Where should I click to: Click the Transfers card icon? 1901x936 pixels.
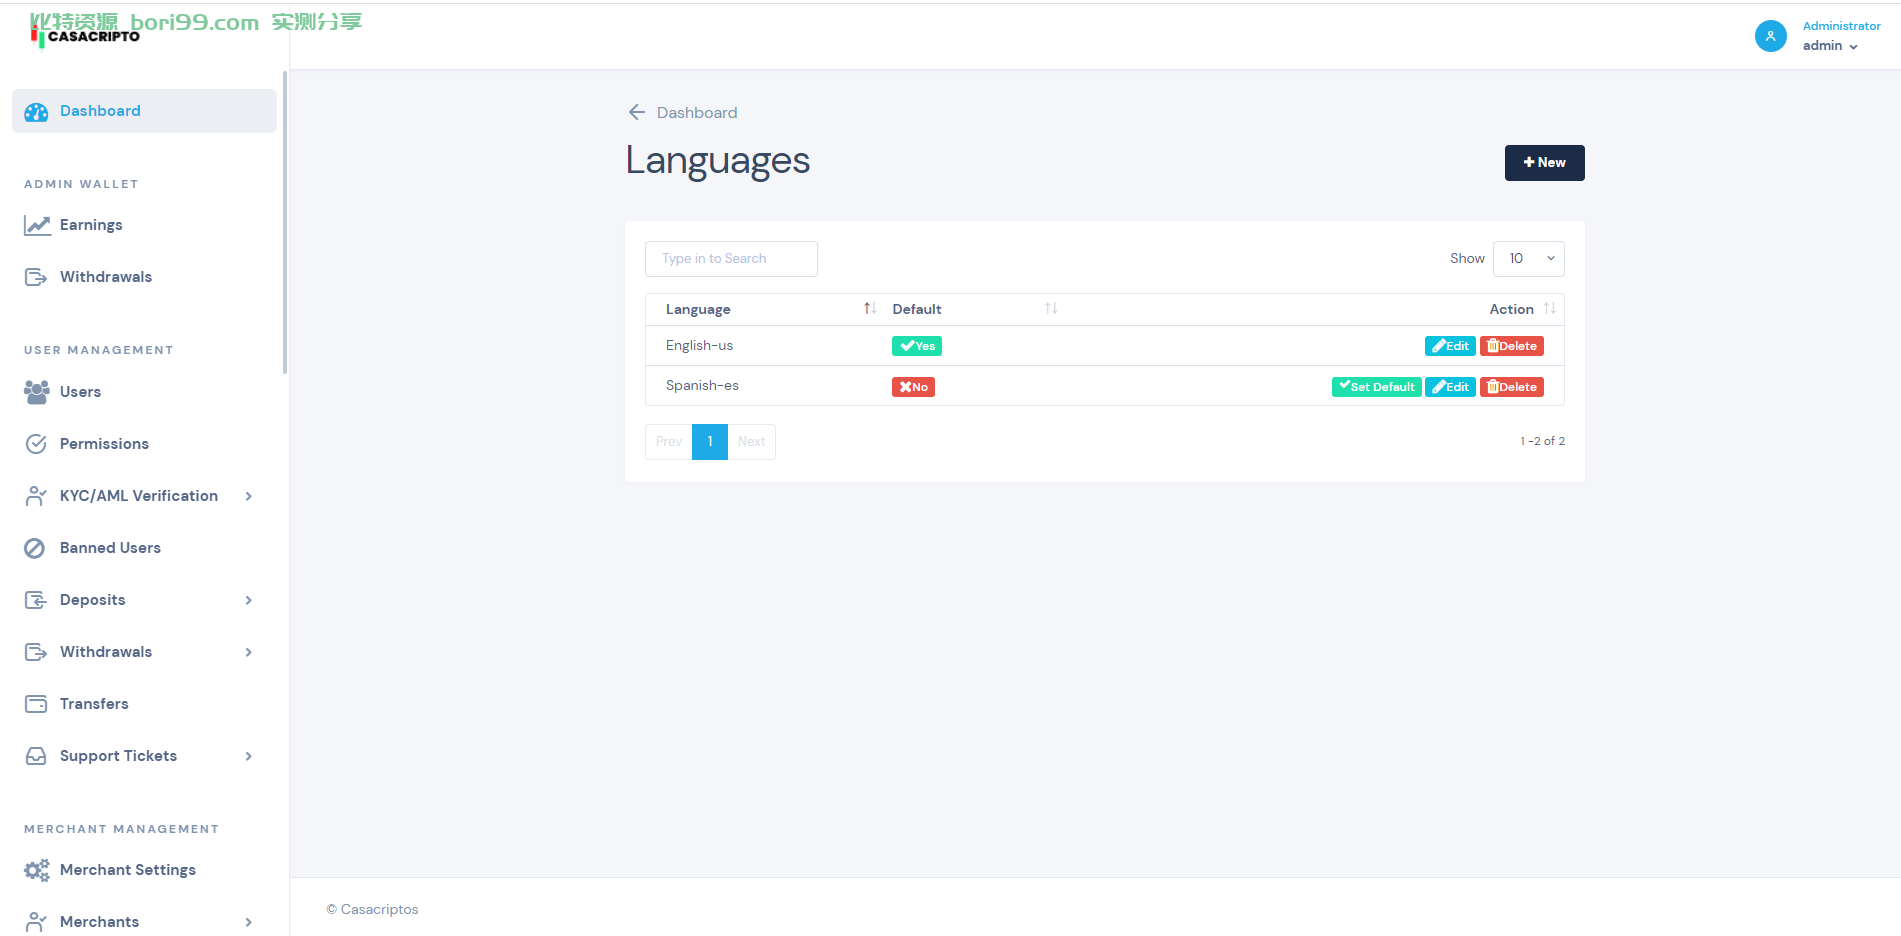(x=36, y=704)
